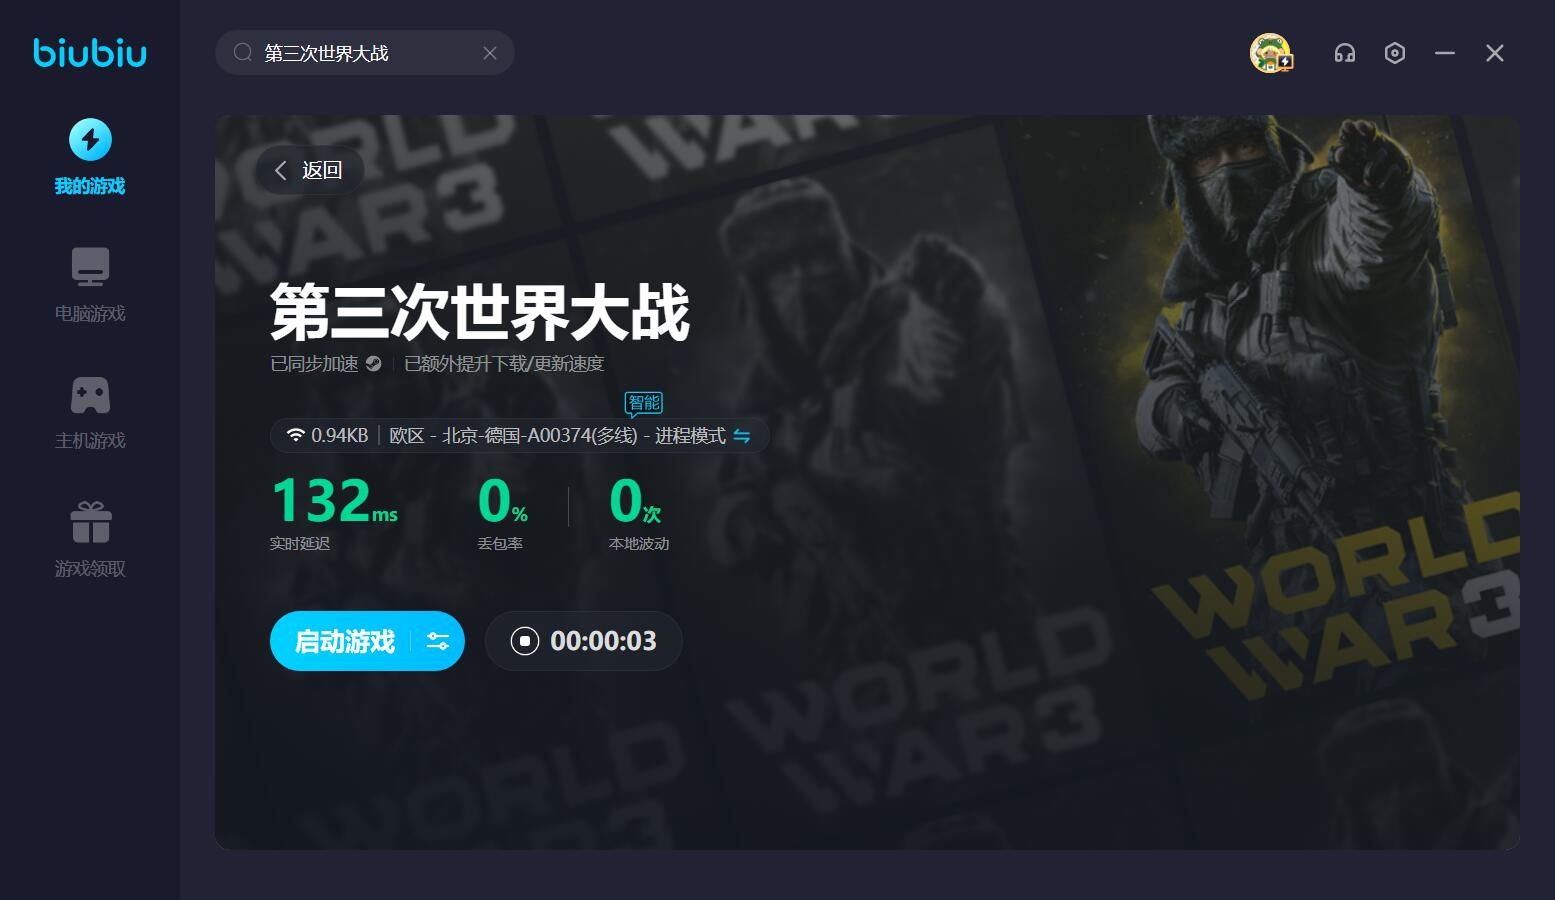Launch the game with 启动游戏
The width and height of the screenshot is (1555, 900).
point(345,641)
